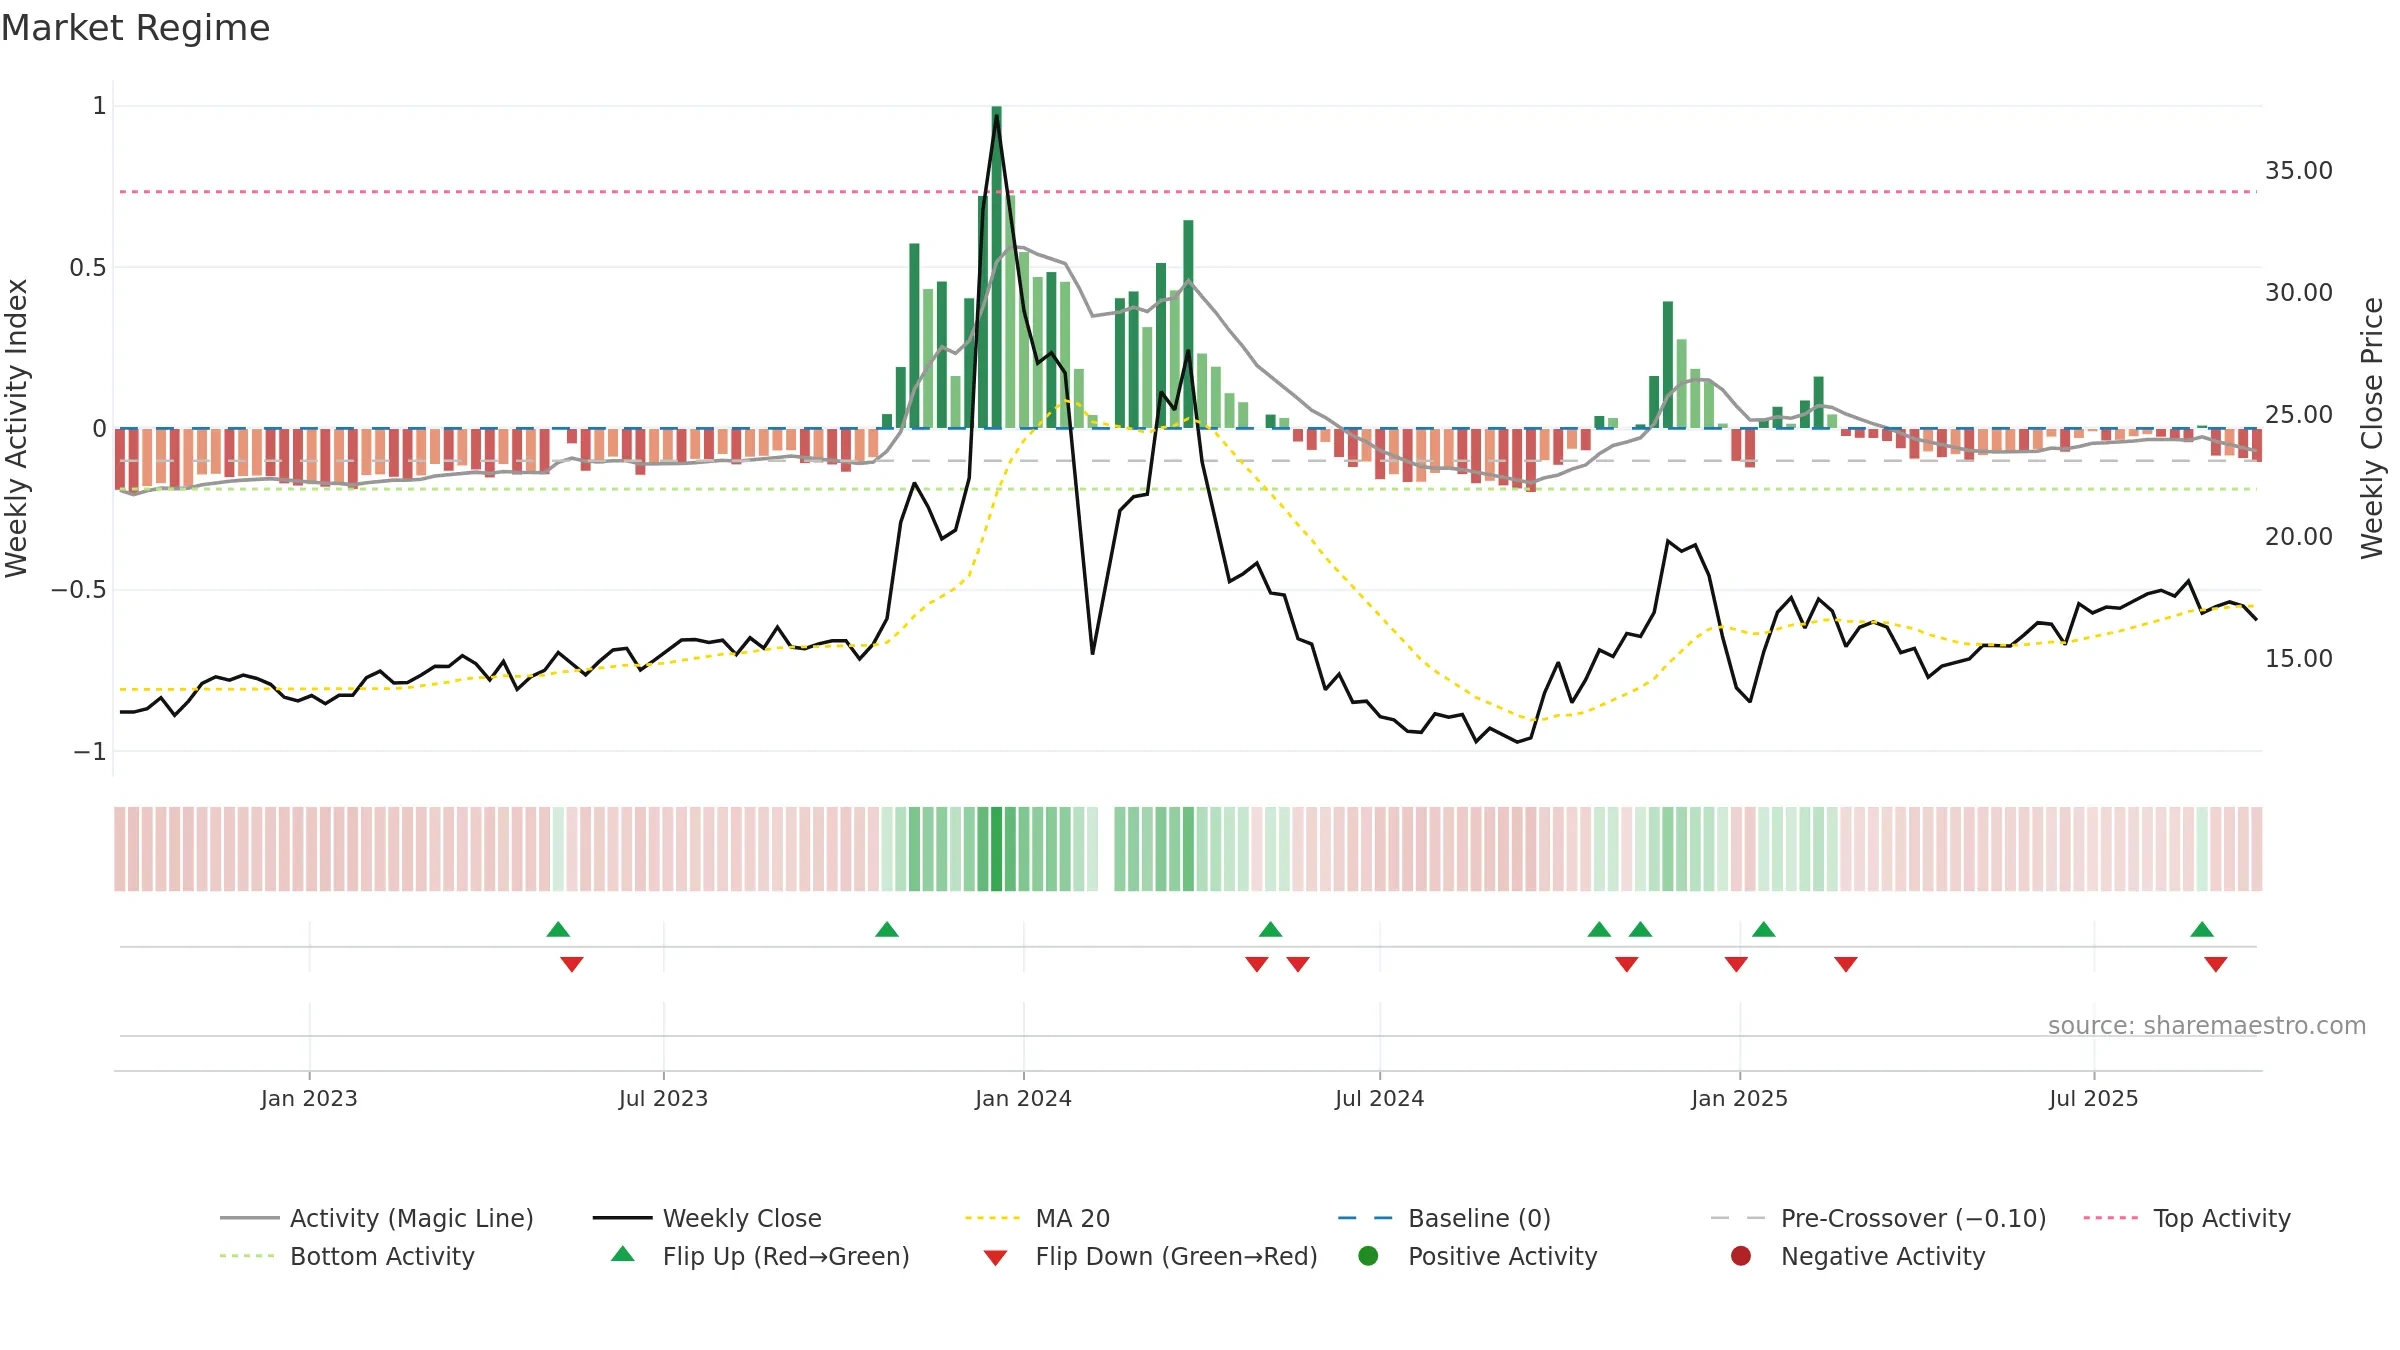The width and height of the screenshot is (2400, 1350).
Task: Click the red flip-down triangle in February 2025
Action: pos(1846,964)
